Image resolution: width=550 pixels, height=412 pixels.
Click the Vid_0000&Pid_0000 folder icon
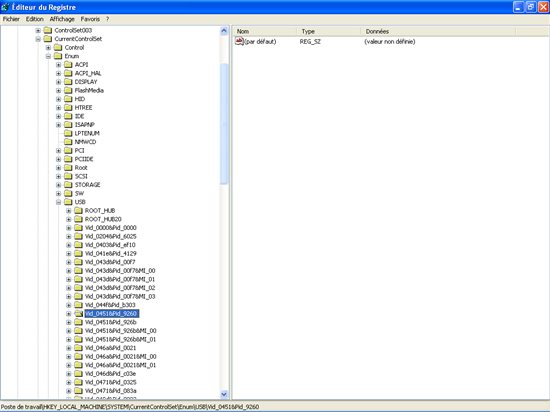78,228
